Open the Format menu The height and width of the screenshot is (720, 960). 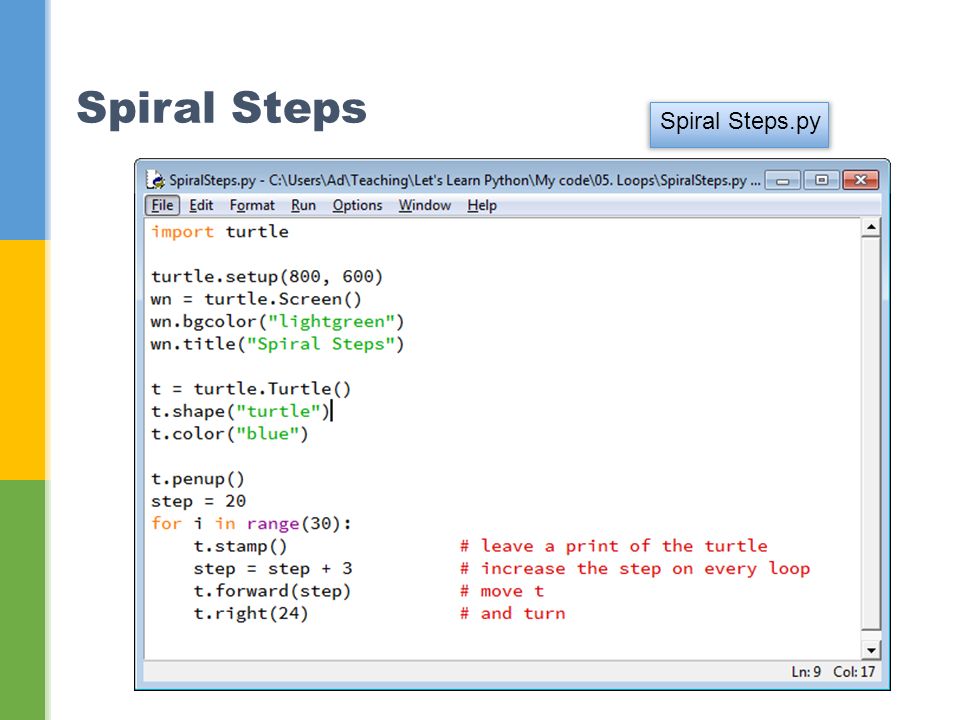(252, 205)
